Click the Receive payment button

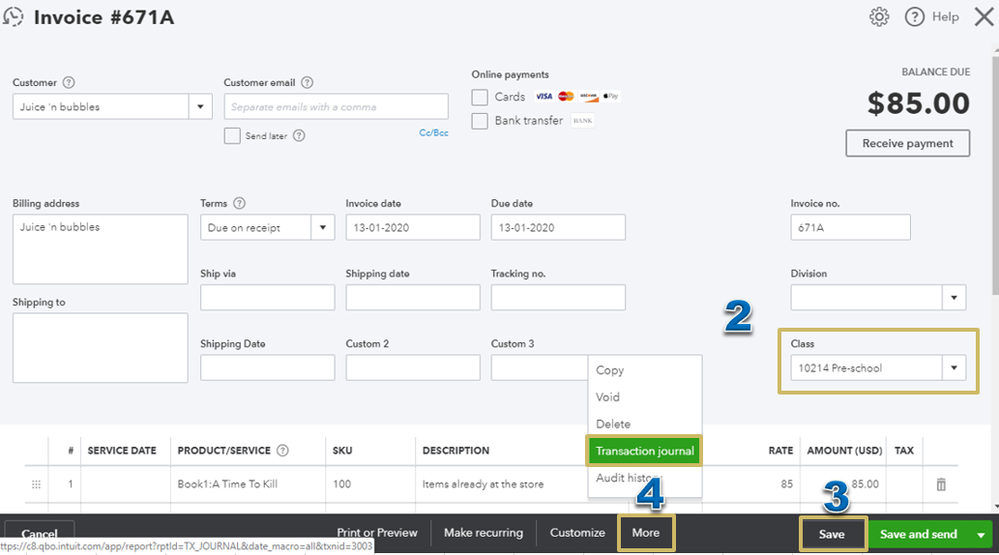(907, 143)
